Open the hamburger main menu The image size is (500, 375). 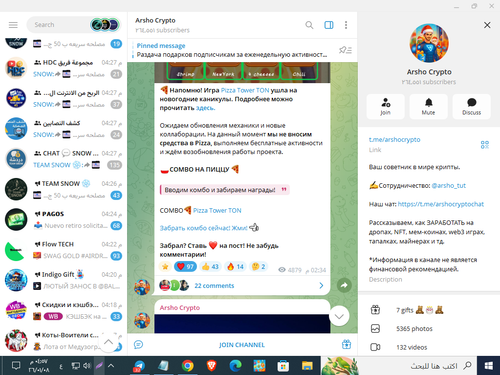(x=13, y=25)
